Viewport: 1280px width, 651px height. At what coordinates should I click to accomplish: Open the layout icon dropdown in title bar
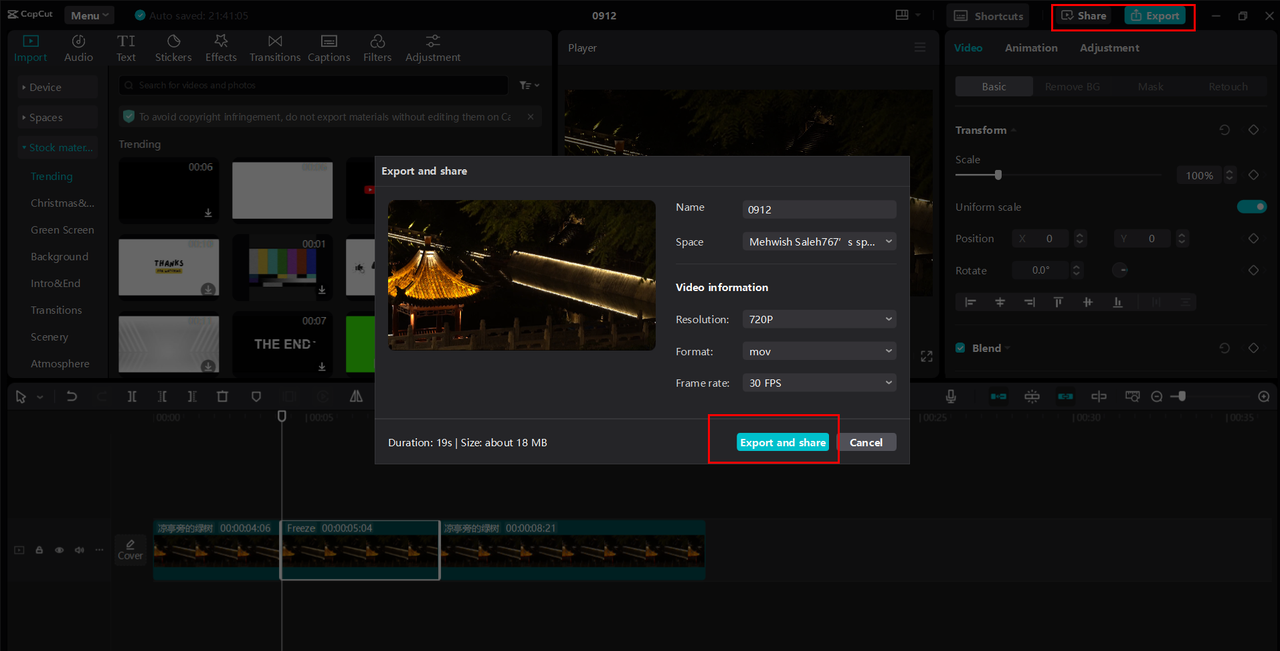tap(908, 16)
